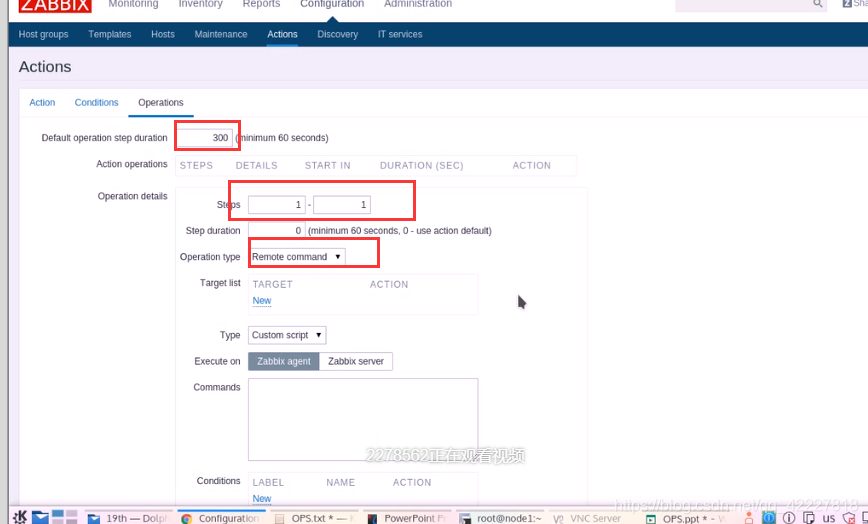
Task: Click New link under Conditions table
Action: (x=262, y=499)
